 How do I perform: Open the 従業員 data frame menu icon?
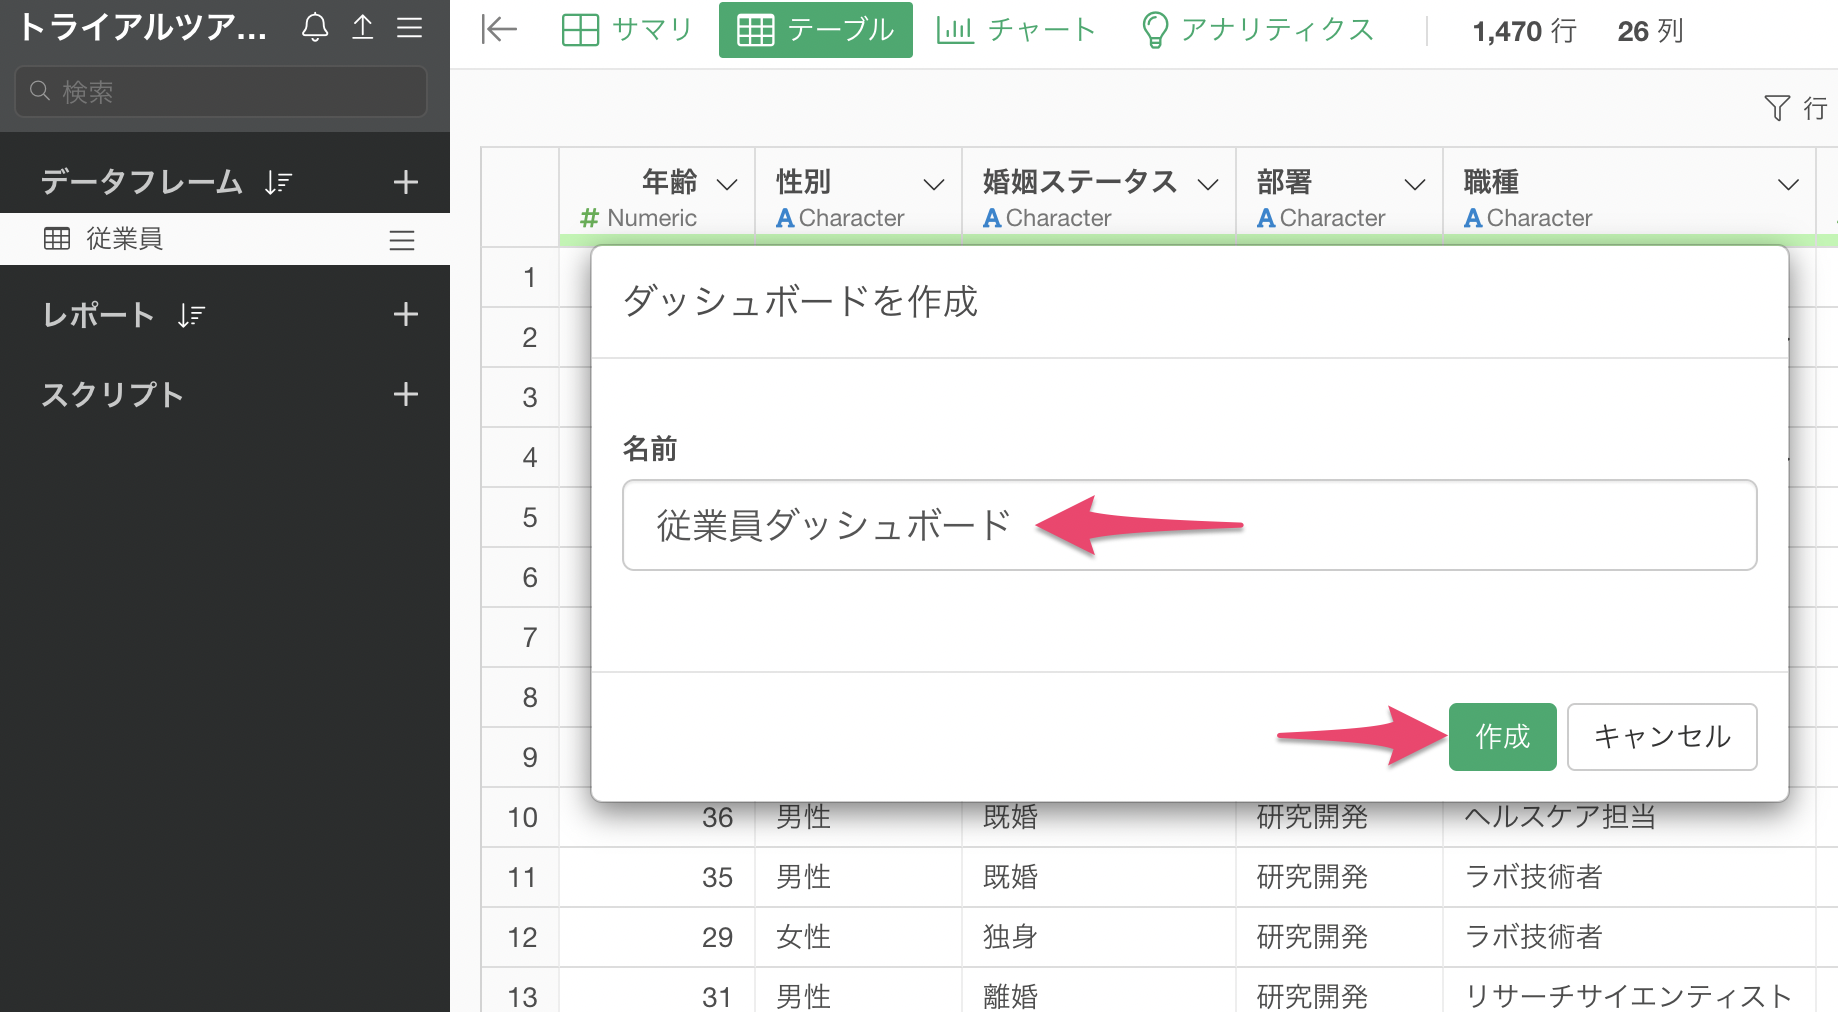tap(402, 240)
